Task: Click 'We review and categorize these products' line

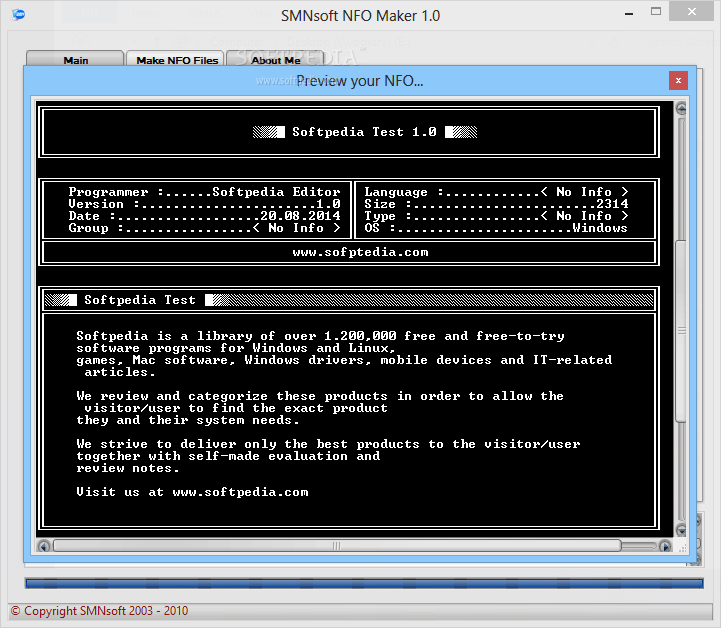Action: (x=320, y=396)
